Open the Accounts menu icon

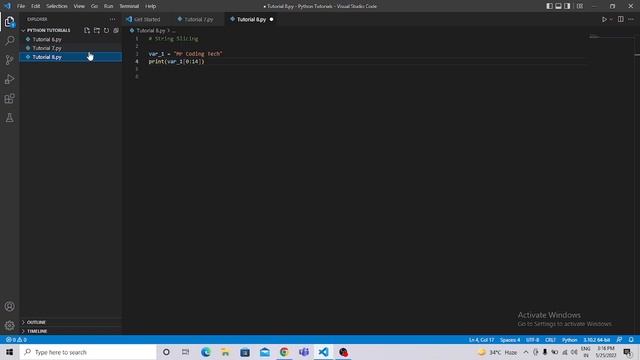pyautogui.click(x=9, y=306)
